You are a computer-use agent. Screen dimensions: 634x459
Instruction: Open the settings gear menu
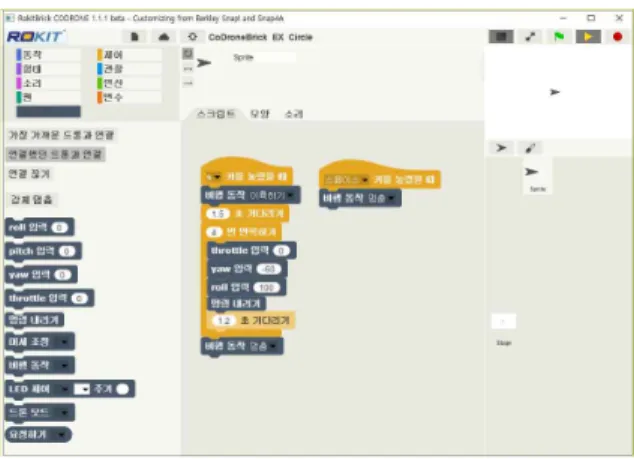[192, 37]
